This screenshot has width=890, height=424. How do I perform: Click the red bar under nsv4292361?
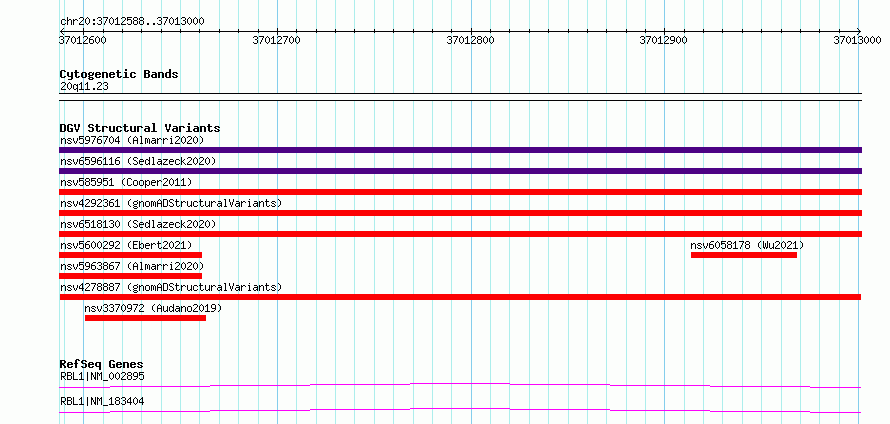coord(460,213)
